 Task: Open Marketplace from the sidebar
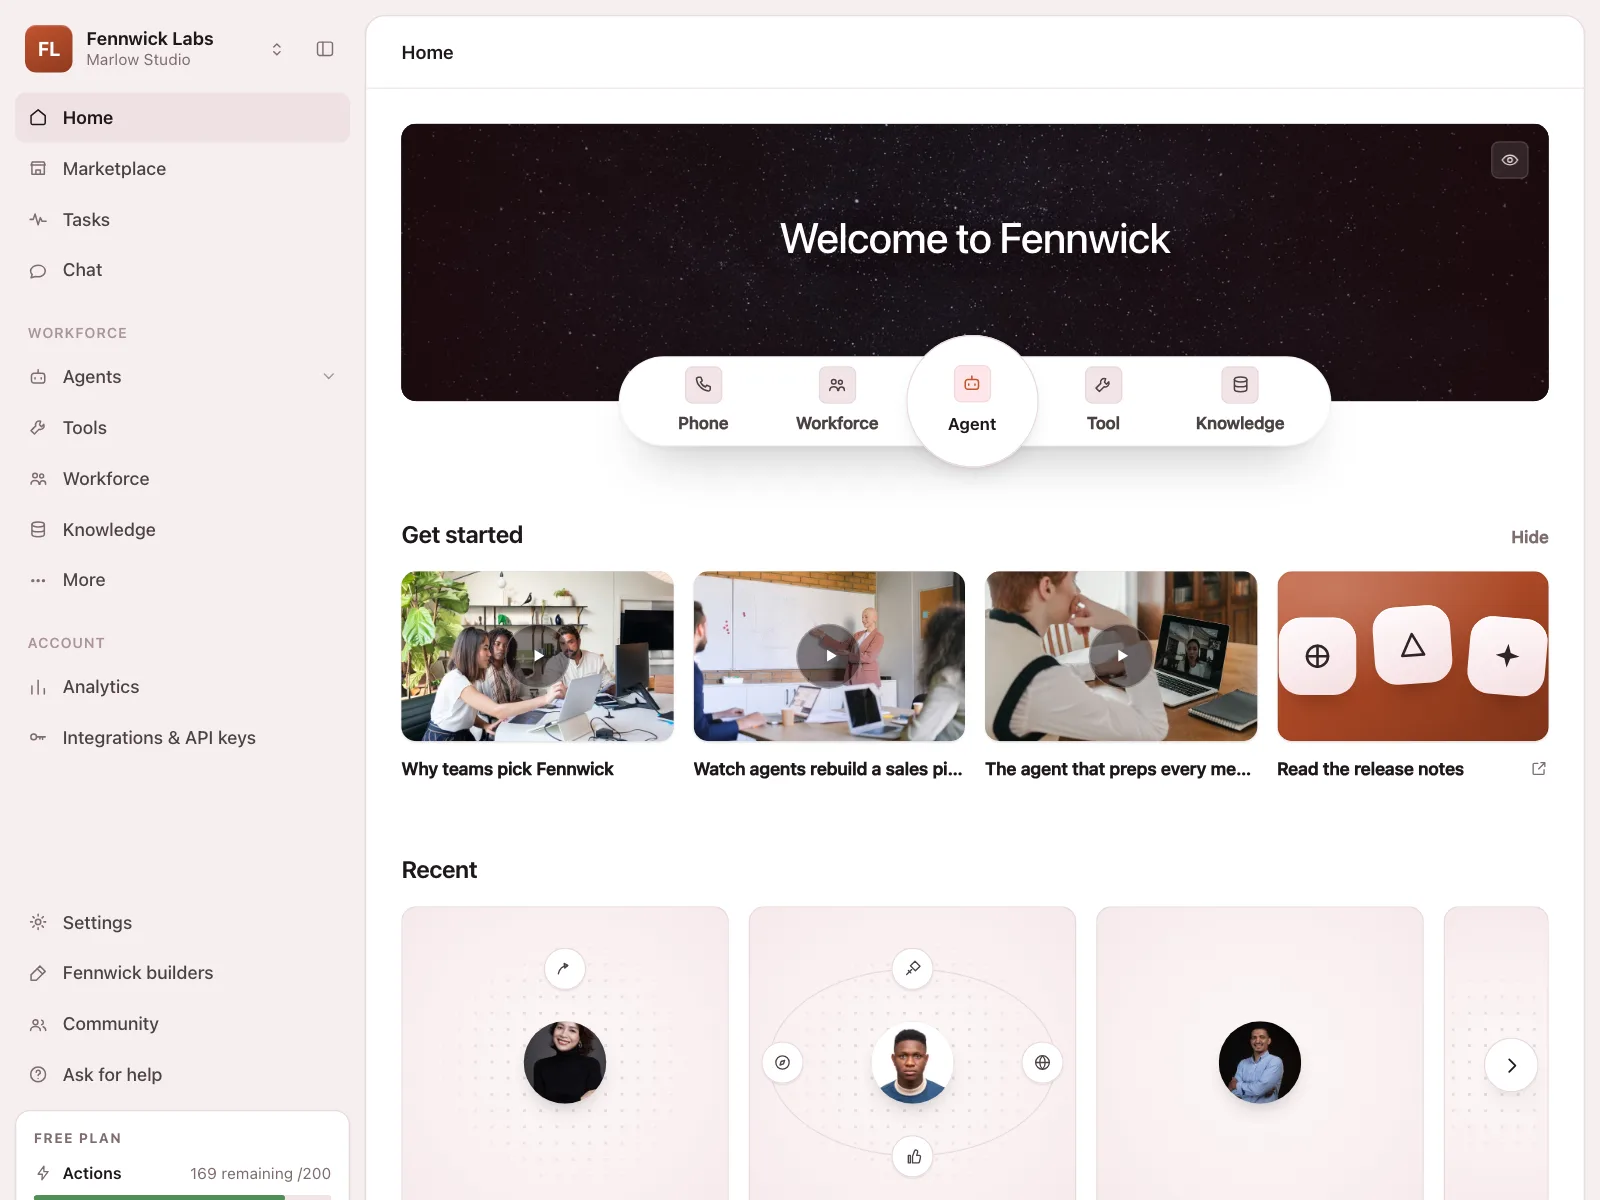183,169
